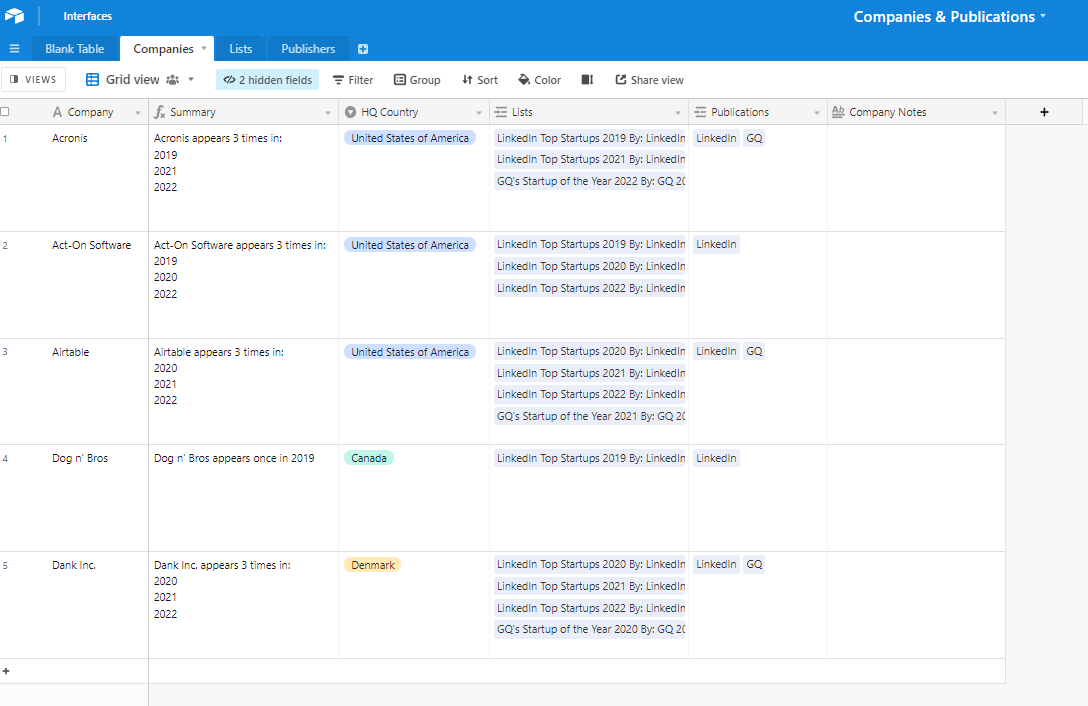This screenshot has height=706, width=1088.
Task: Select Acronis Company Notes empty cell
Action: [916, 178]
